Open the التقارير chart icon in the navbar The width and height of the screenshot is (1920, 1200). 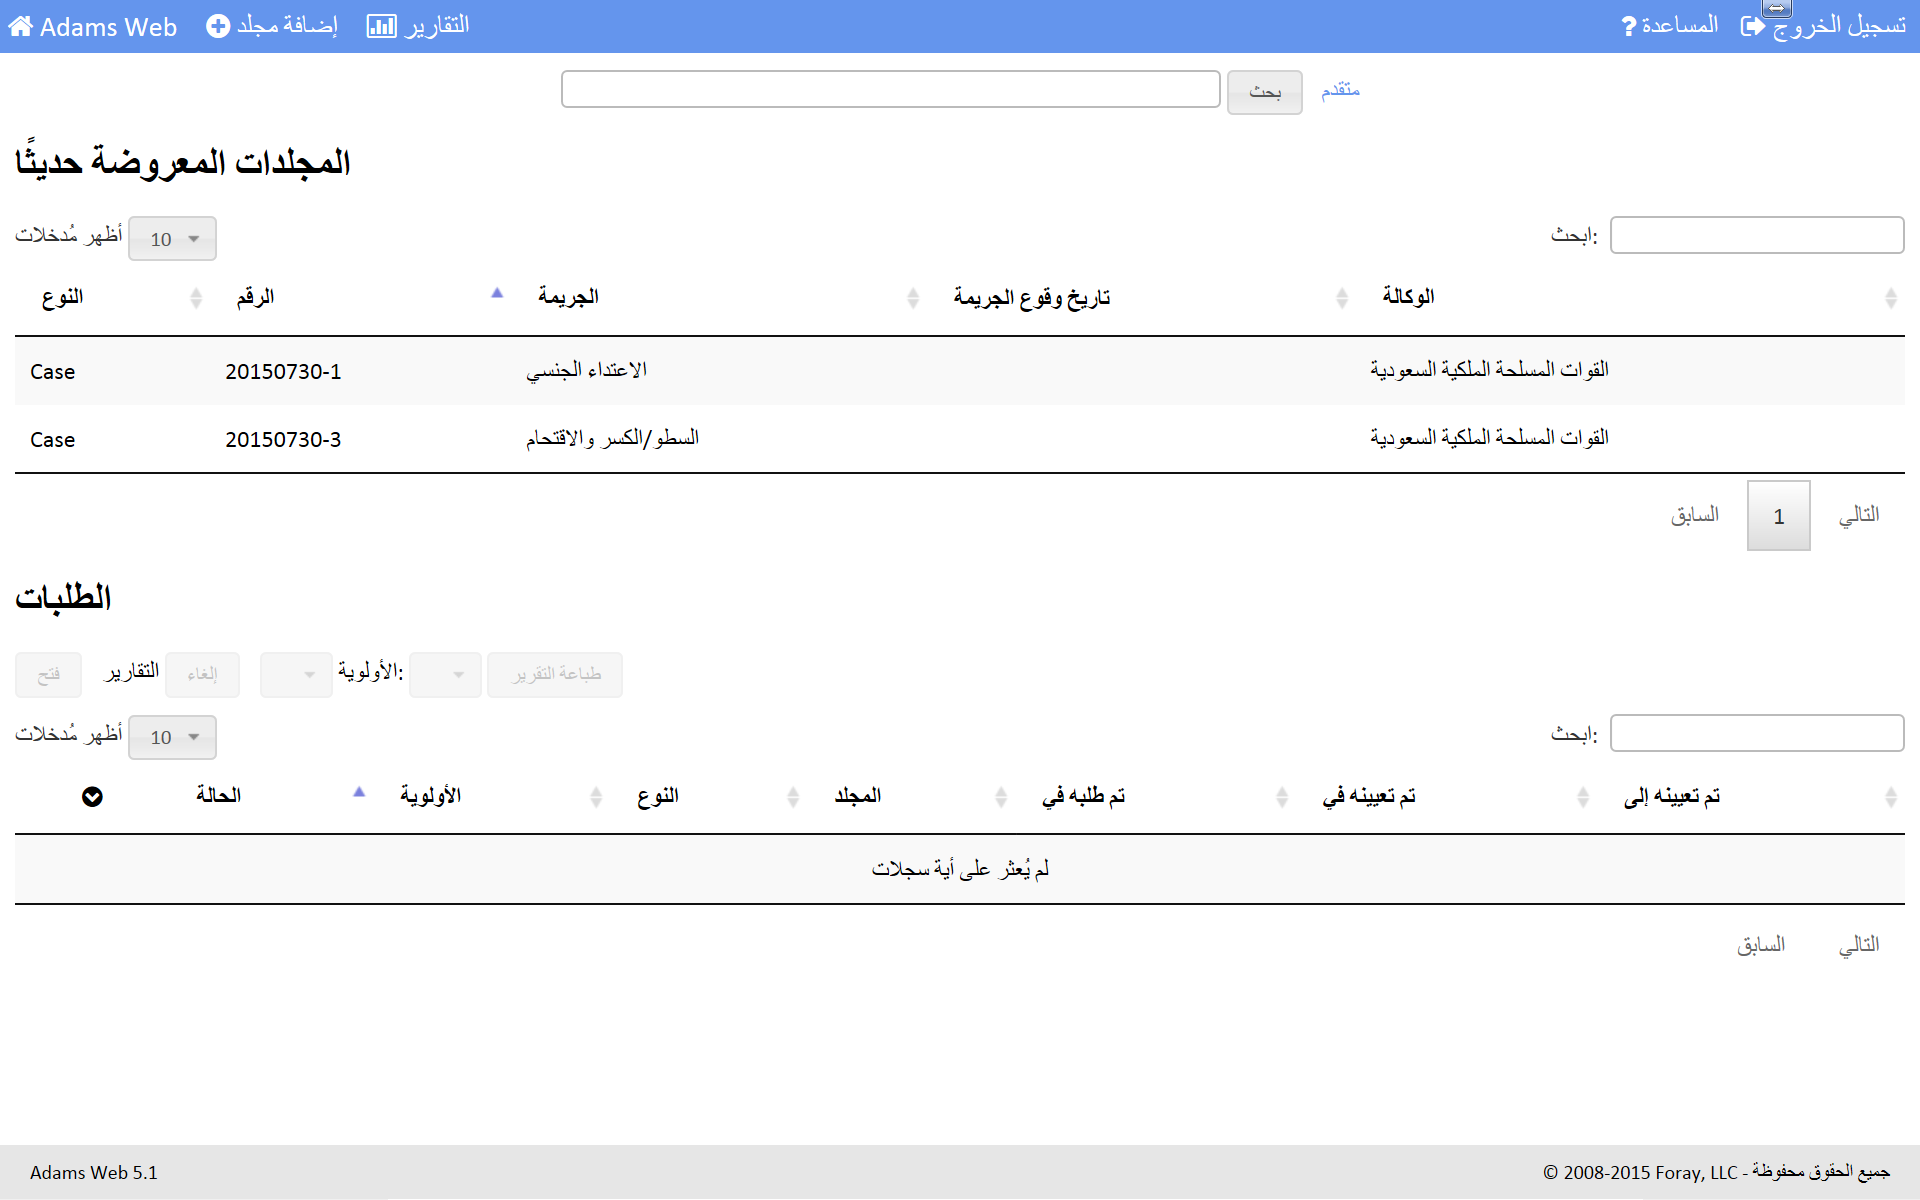[x=381, y=27]
